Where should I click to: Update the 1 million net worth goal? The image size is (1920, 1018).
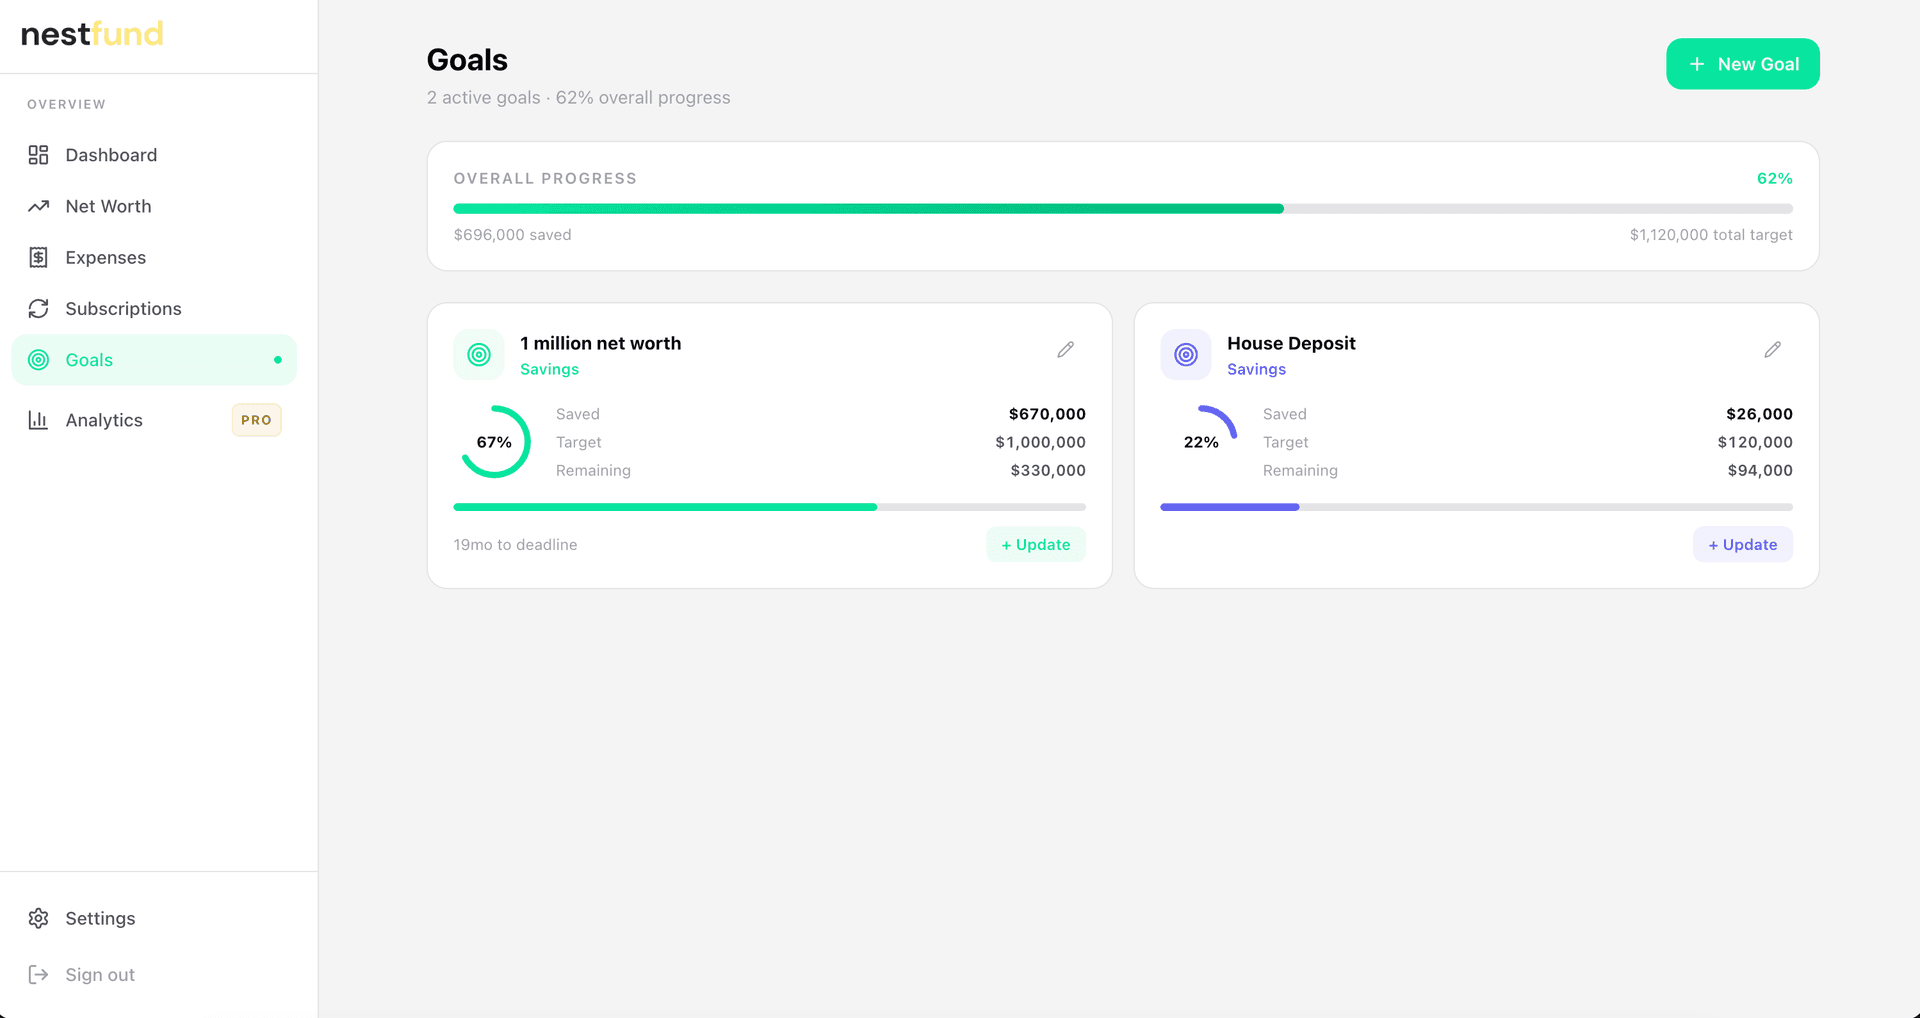[1036, 544]
